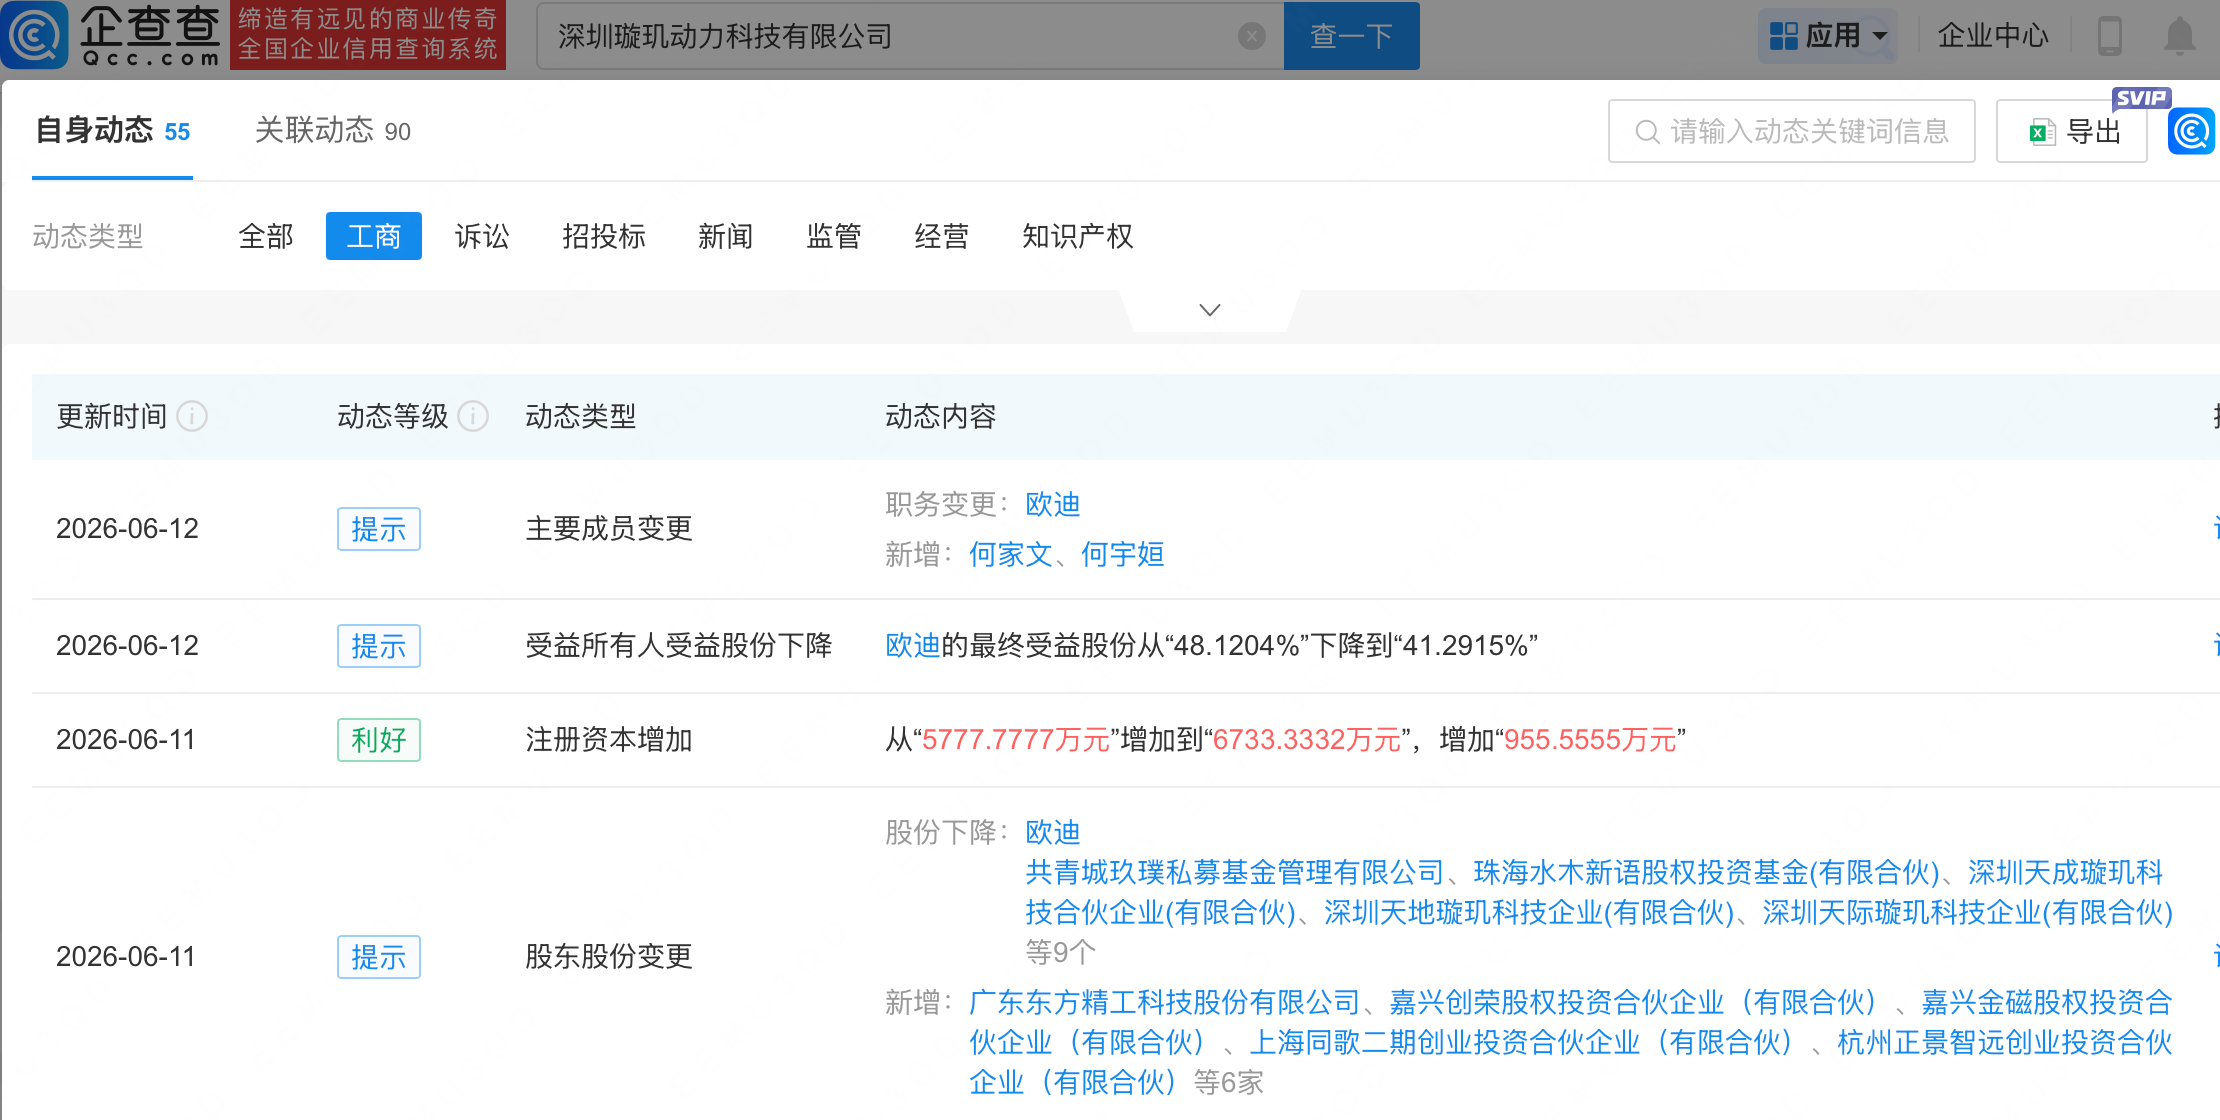Open 何家文 person link
Screen dimensions: 2220x1120
[x=1011, y=554]
